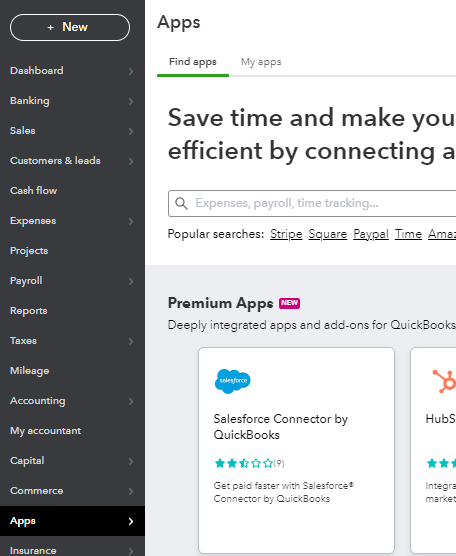Screen dimensions: 456x556
Task: Expand the Taxes submenu chevron
Action: pos(131,341)
